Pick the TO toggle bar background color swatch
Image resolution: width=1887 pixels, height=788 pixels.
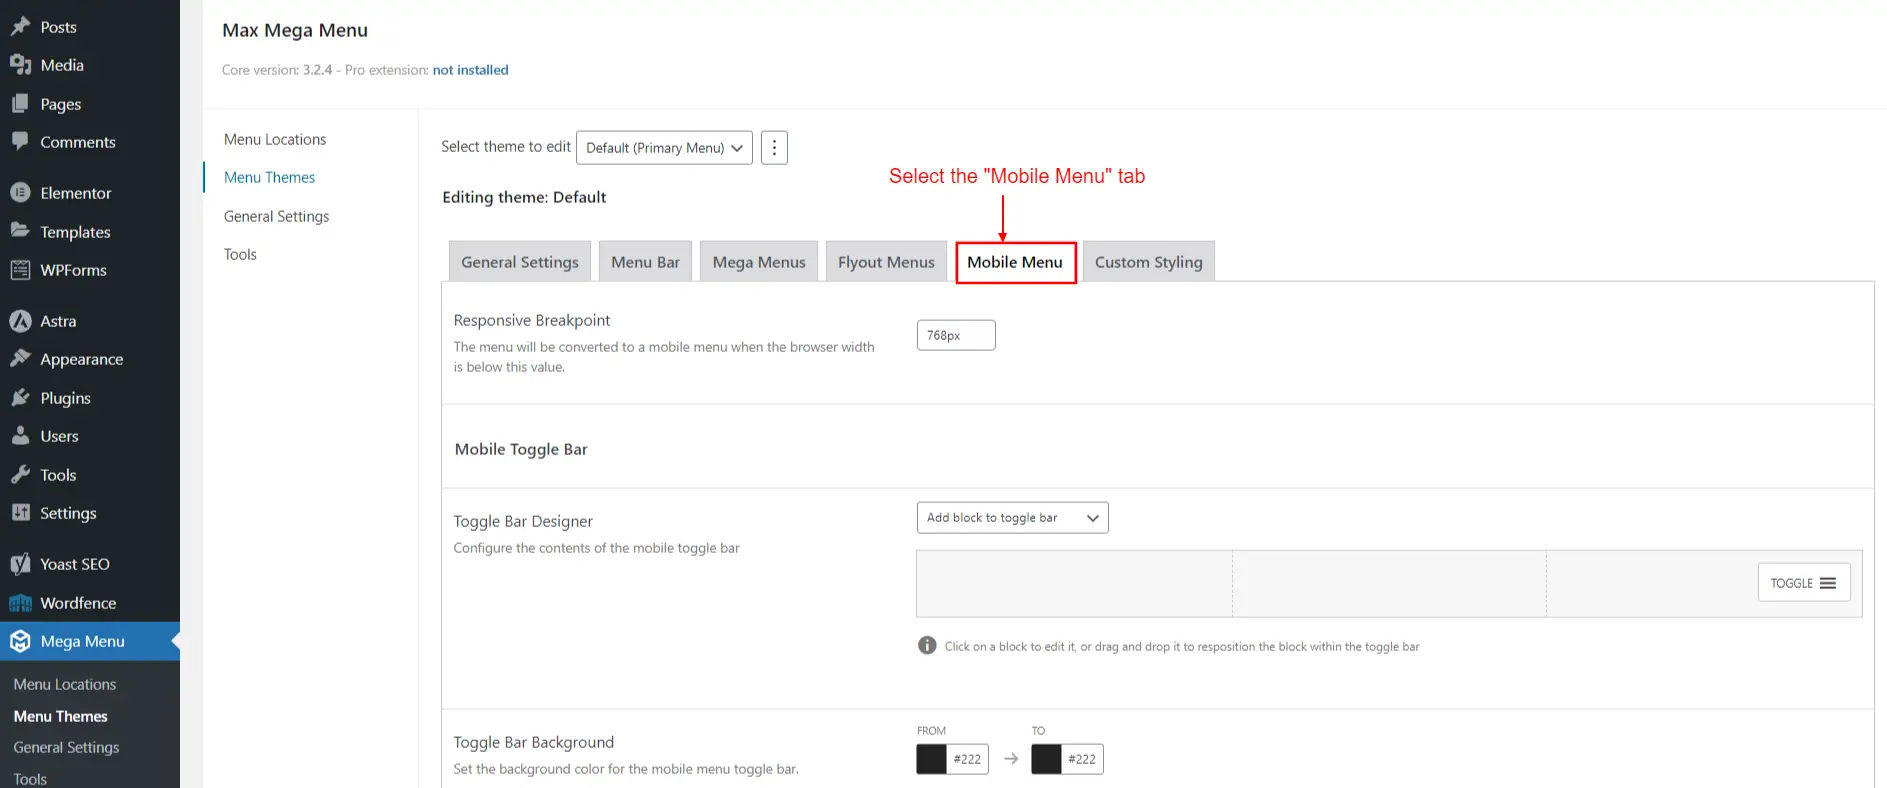pos(1047,759)
